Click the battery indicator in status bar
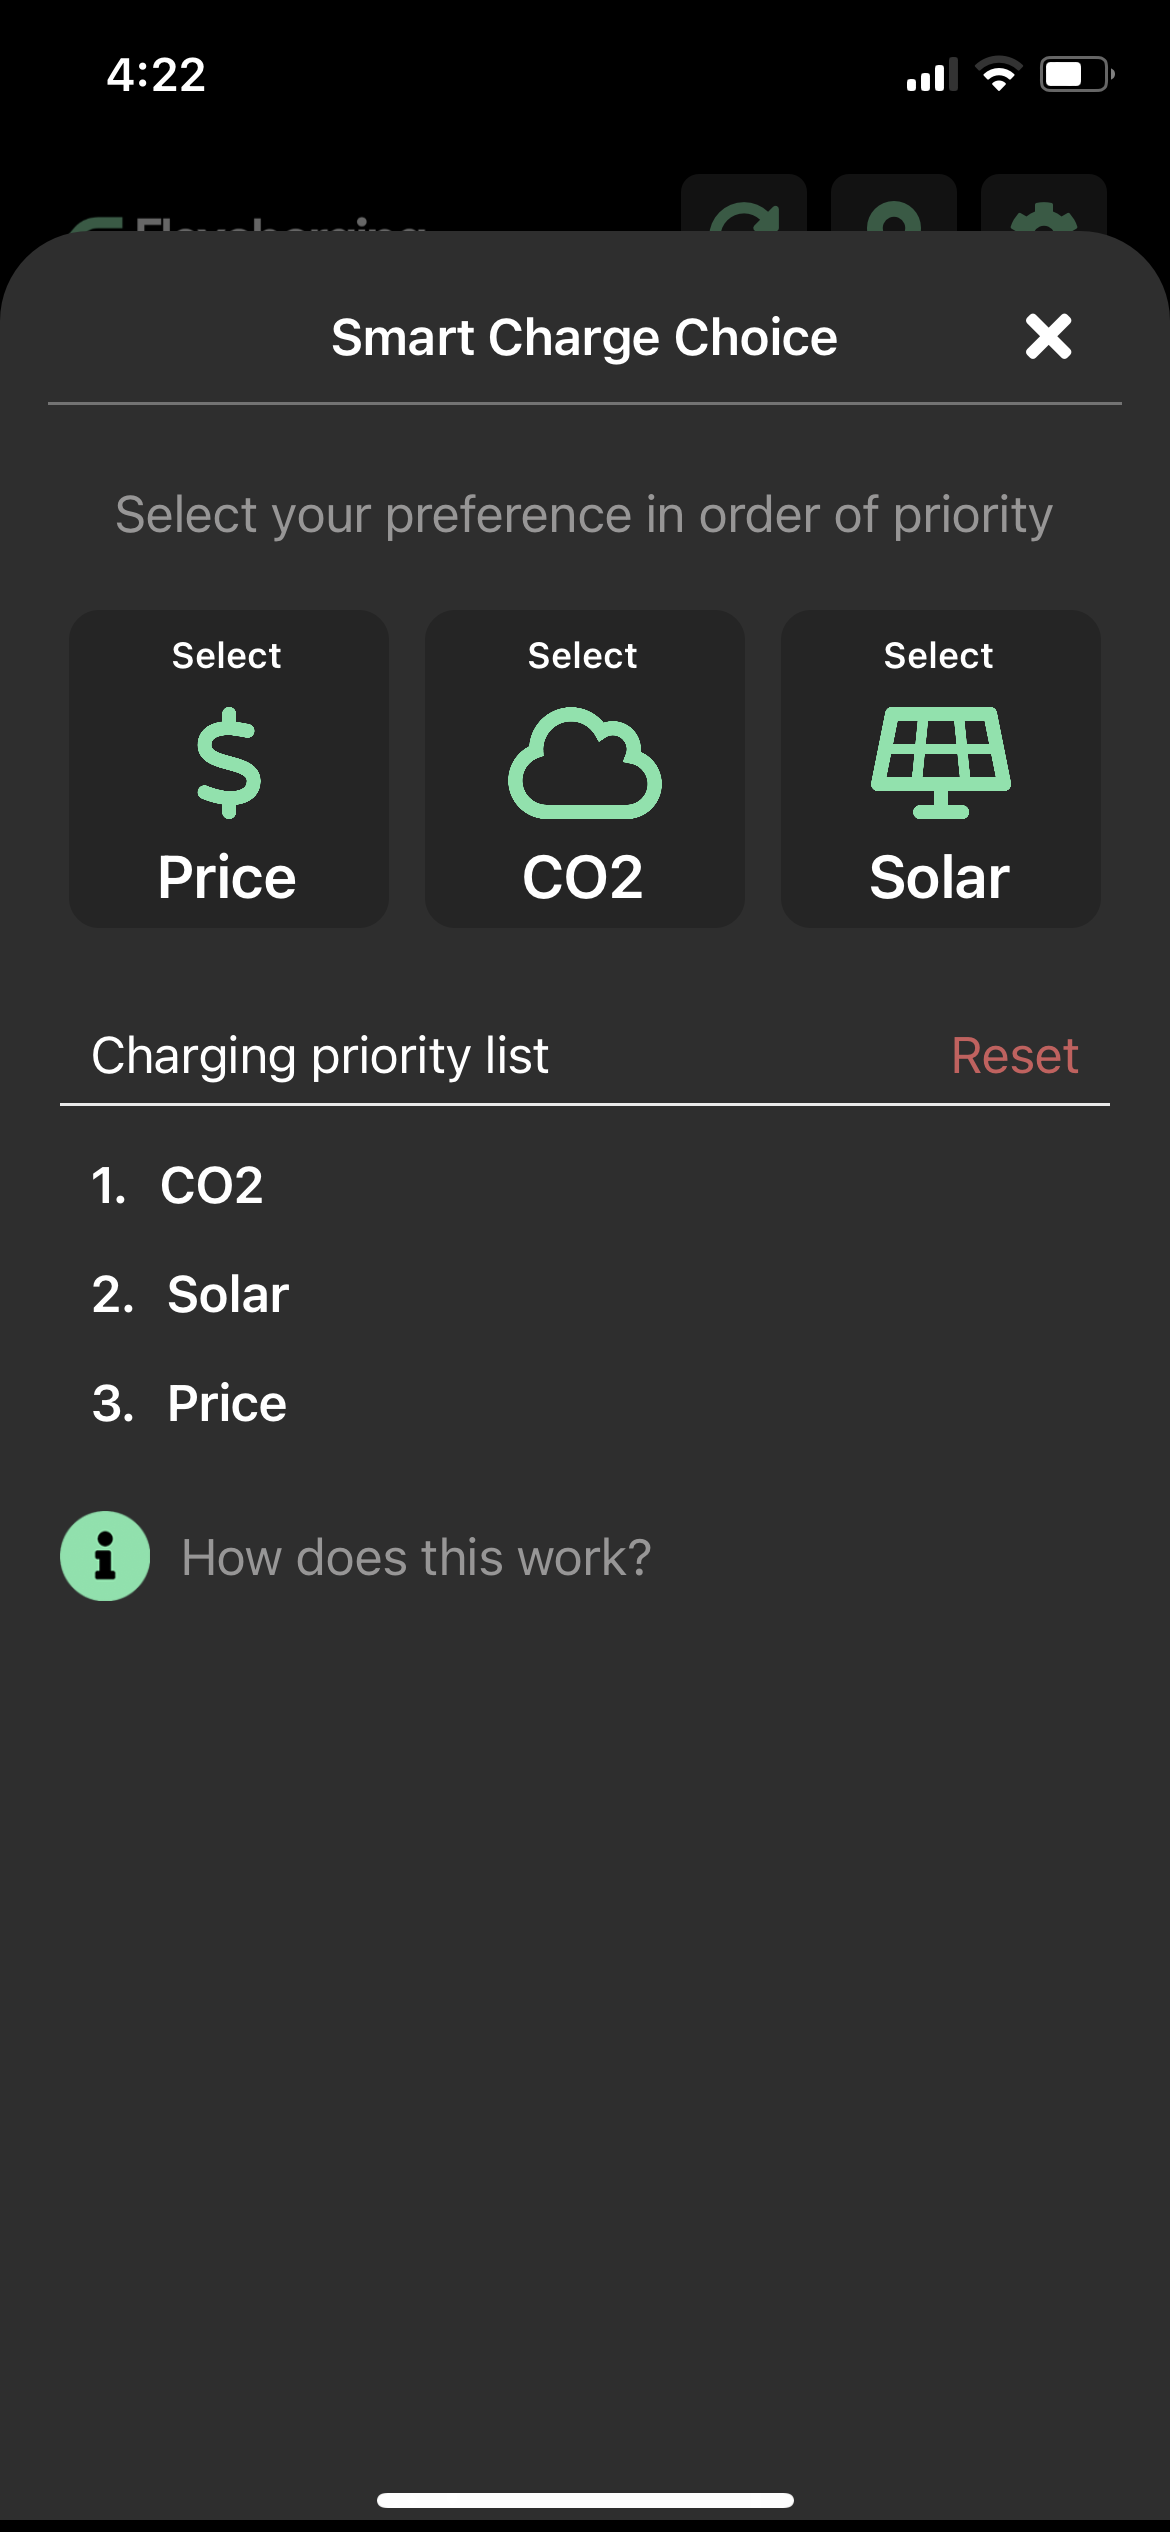Image resolution: width=1170 pixels, height=2532 pixels. tap(1076, 75)
